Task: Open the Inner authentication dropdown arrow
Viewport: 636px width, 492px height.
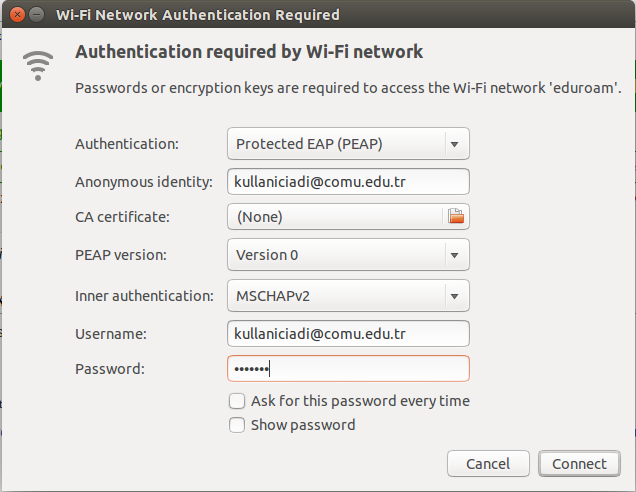Action: (455, 296)
